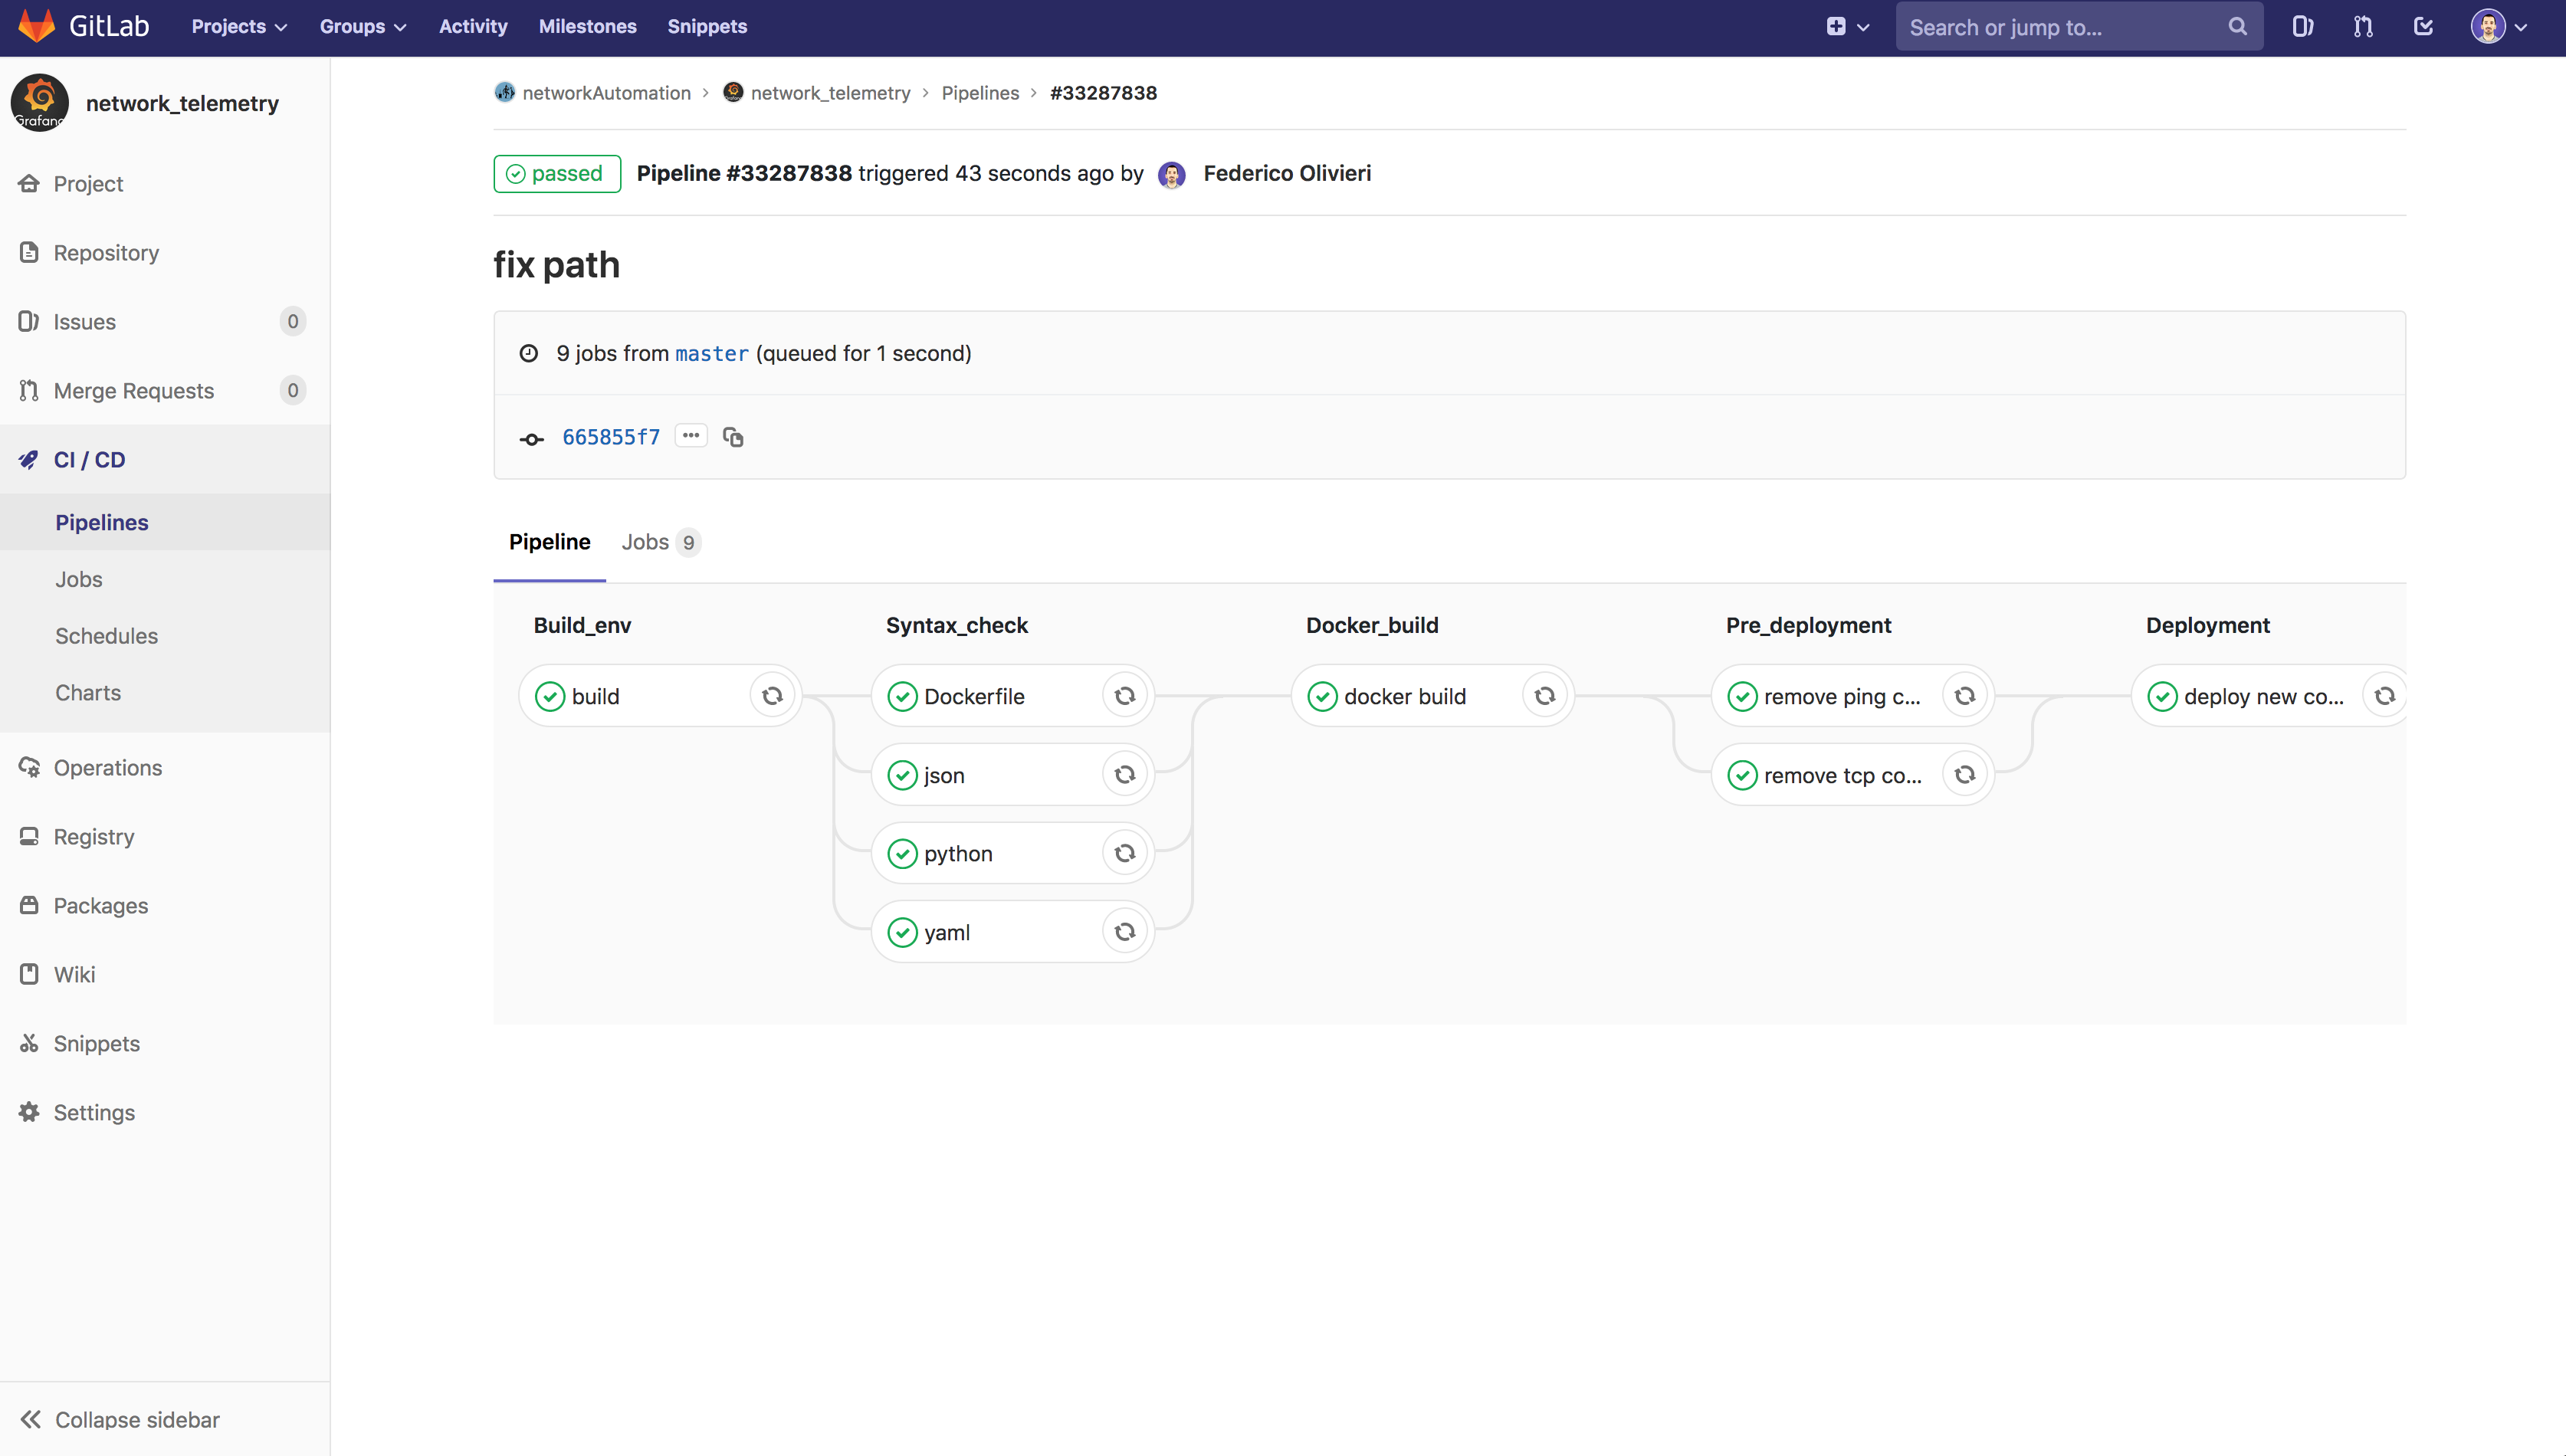Copy commit SHA to clipboard
2566x1456 pixels.
pos(733,437)
